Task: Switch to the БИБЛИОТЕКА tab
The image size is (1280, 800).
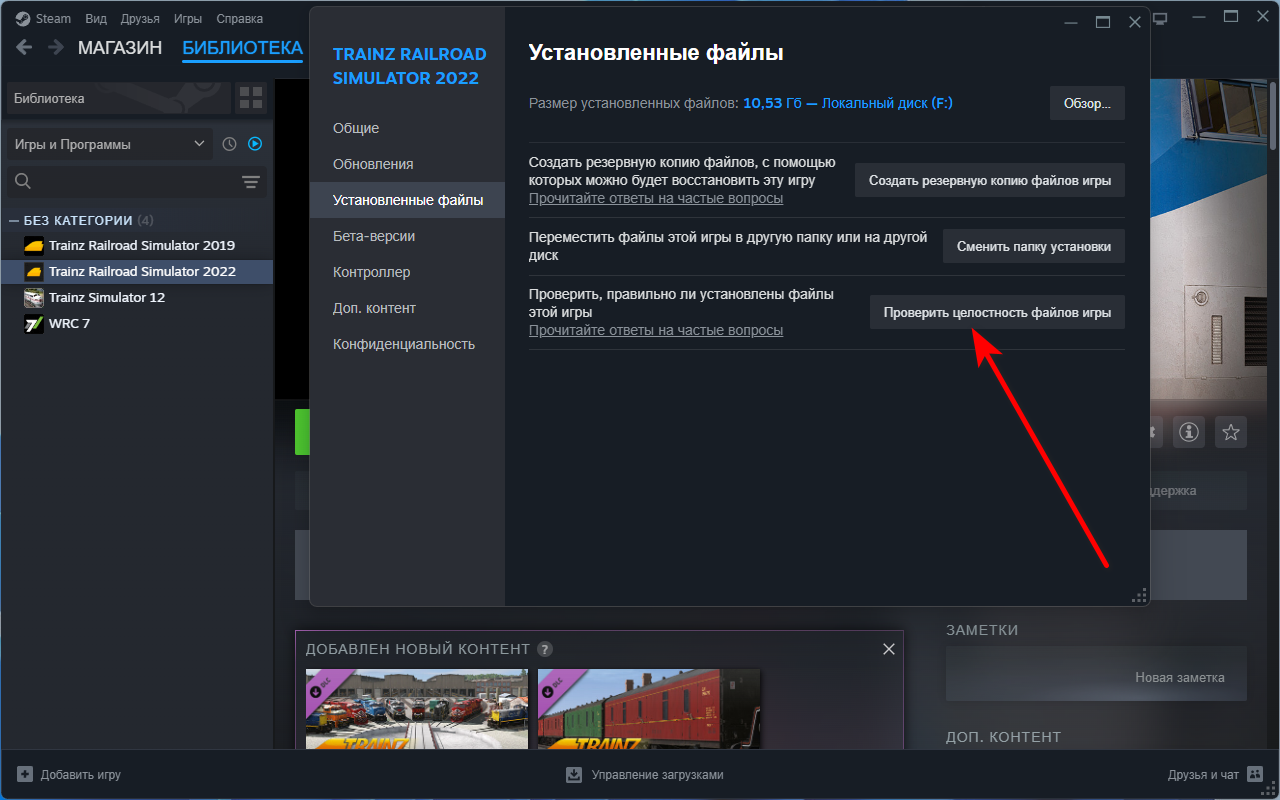Action: coord(242,48)
